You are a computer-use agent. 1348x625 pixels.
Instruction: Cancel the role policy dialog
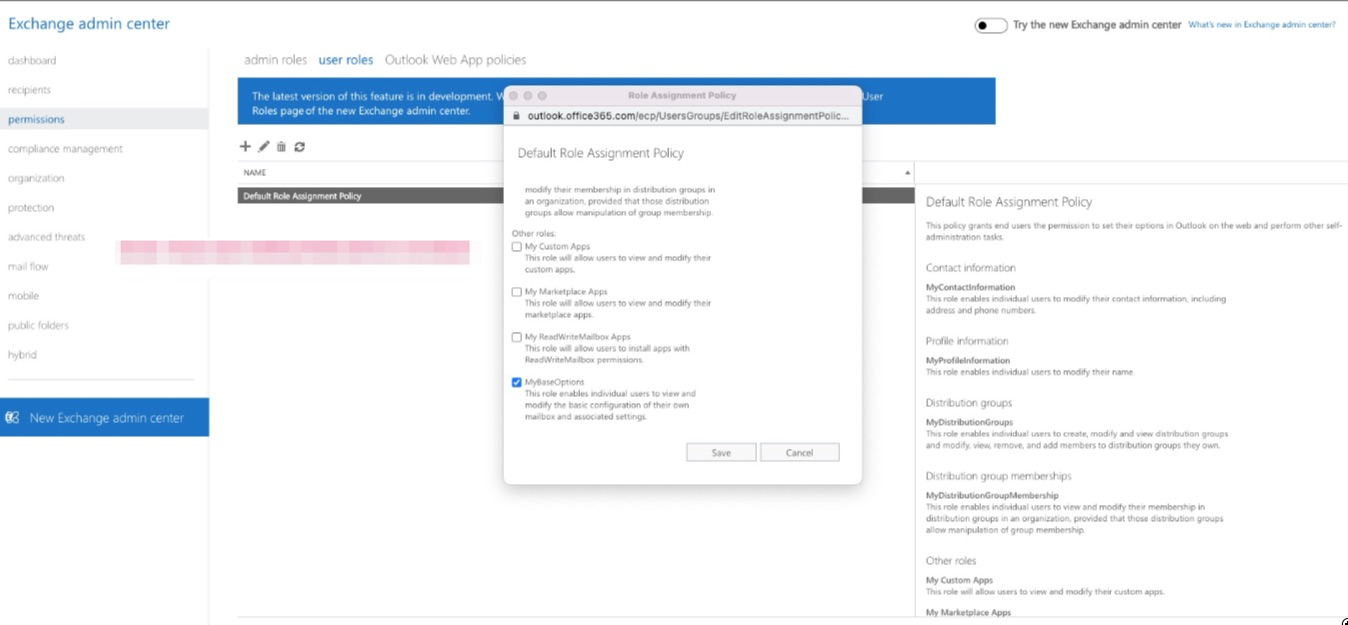[799, 451]
